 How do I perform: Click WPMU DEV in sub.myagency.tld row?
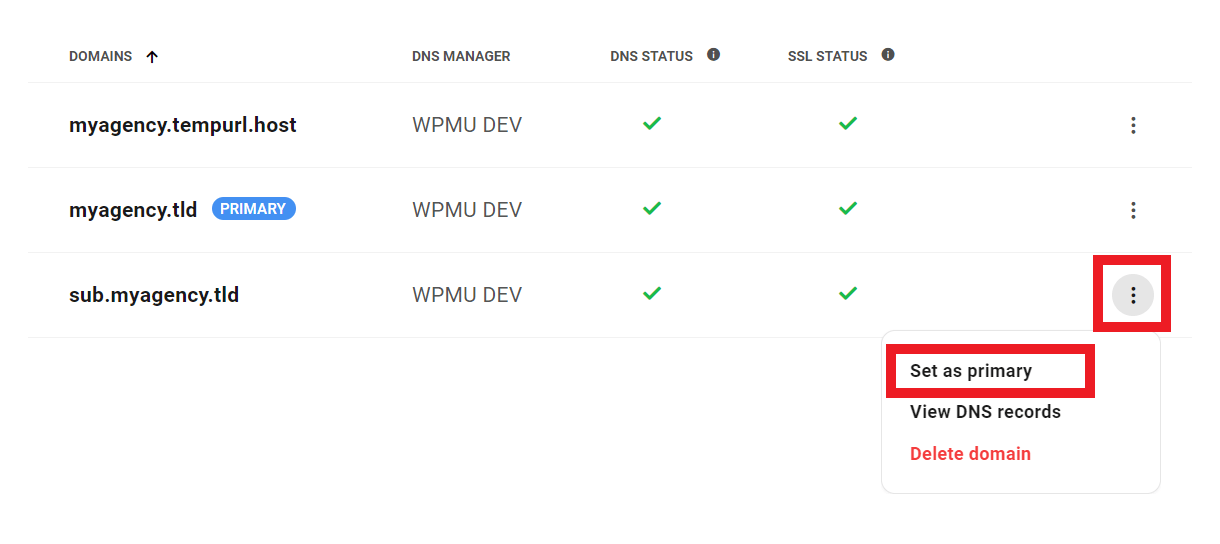(467, 295)
